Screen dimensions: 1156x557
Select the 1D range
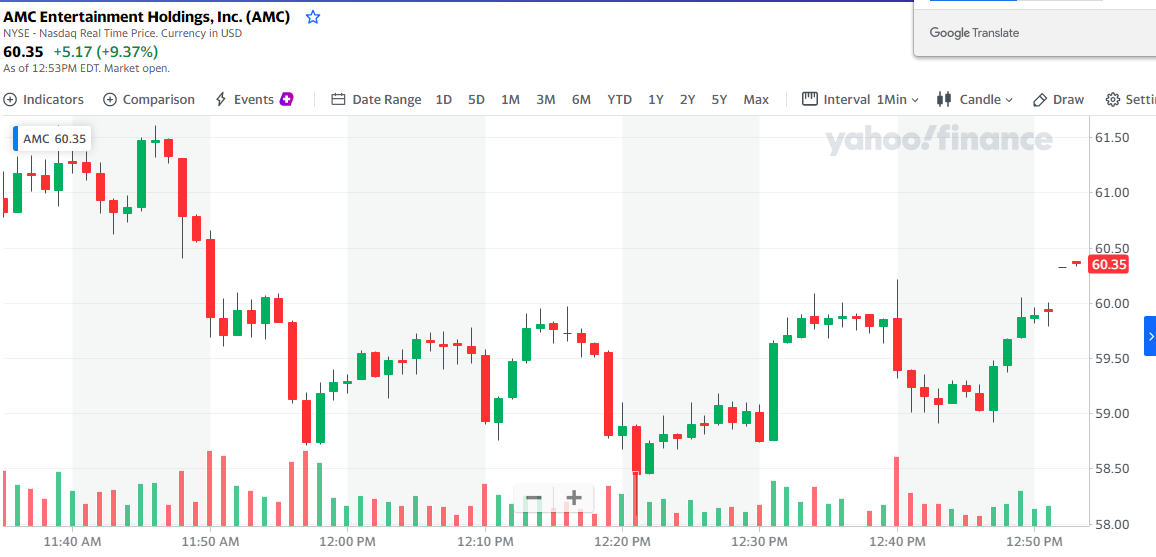[x=444, y=99]
